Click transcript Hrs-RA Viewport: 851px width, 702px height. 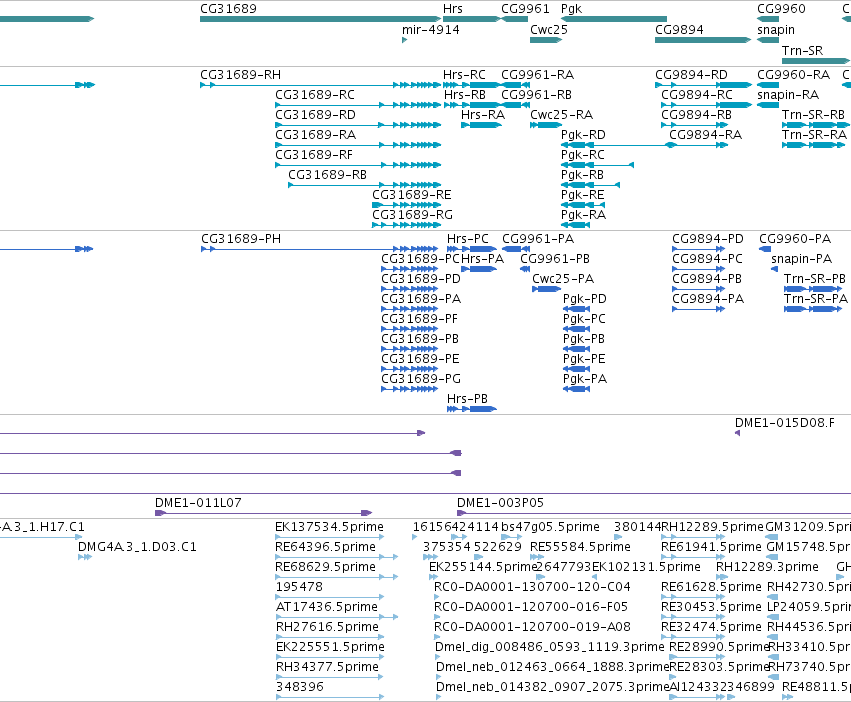481,125
